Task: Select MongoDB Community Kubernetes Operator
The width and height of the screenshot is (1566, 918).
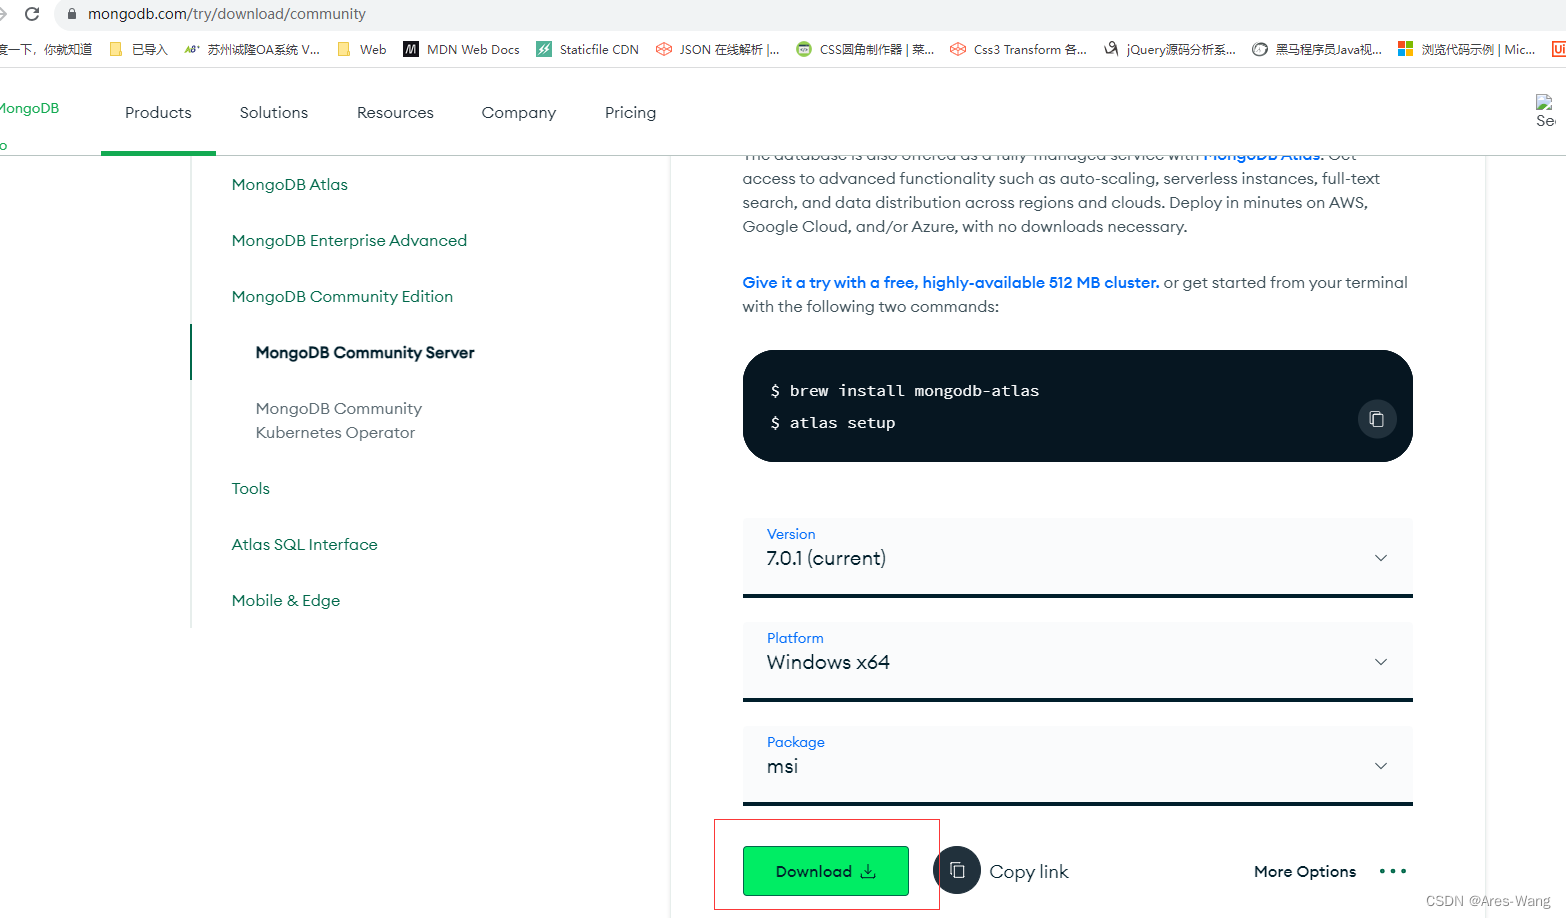Action: (339, 421)
